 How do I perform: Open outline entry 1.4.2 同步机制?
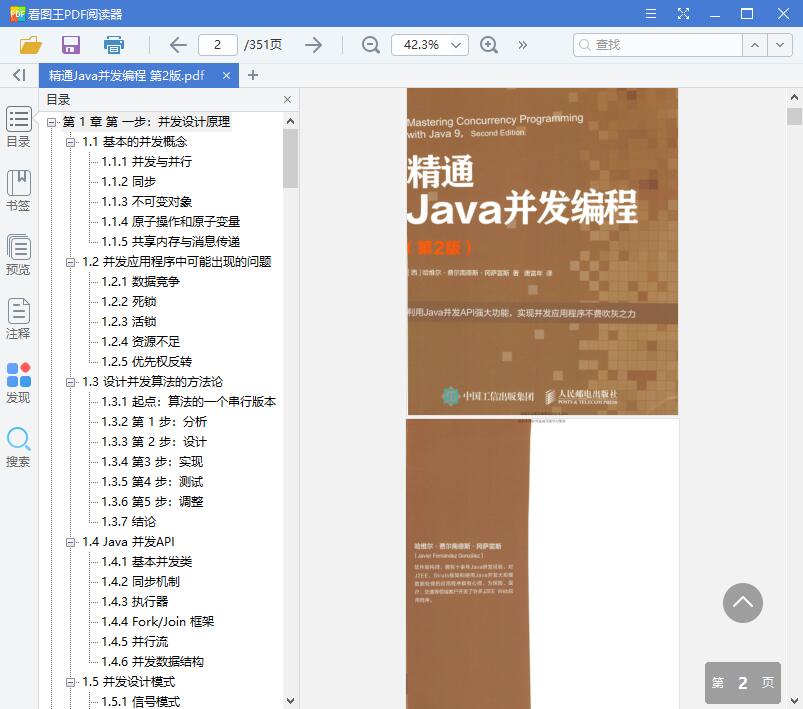coord(140,582)
